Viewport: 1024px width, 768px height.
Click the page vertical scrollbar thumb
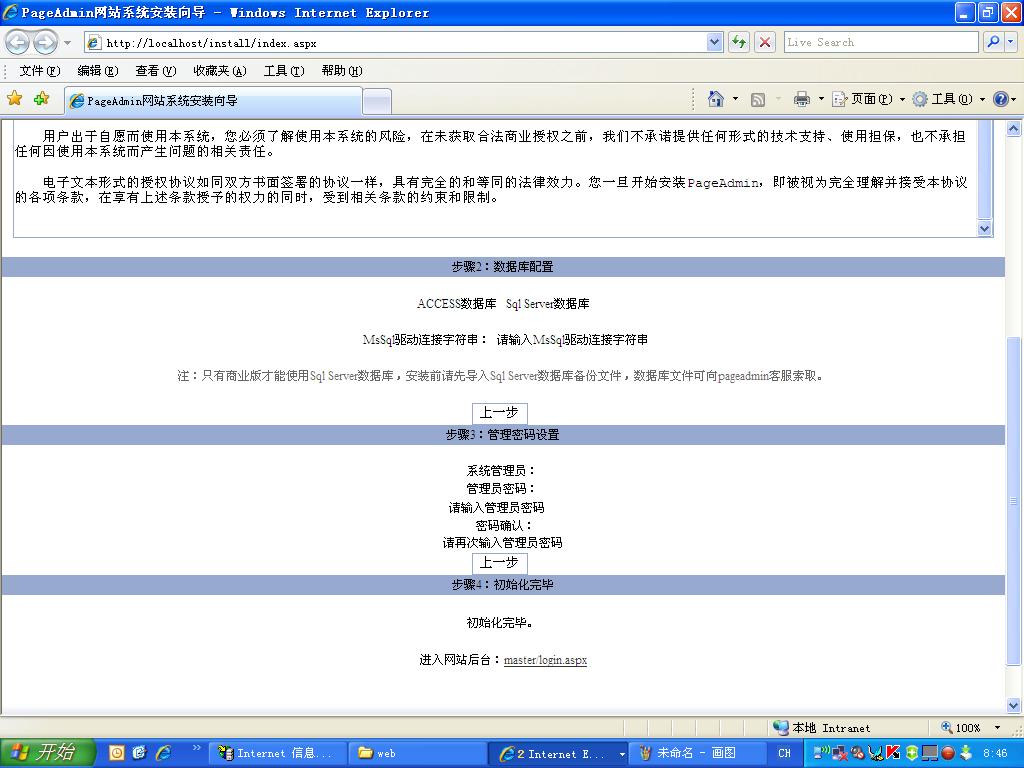coord(1014,501)
